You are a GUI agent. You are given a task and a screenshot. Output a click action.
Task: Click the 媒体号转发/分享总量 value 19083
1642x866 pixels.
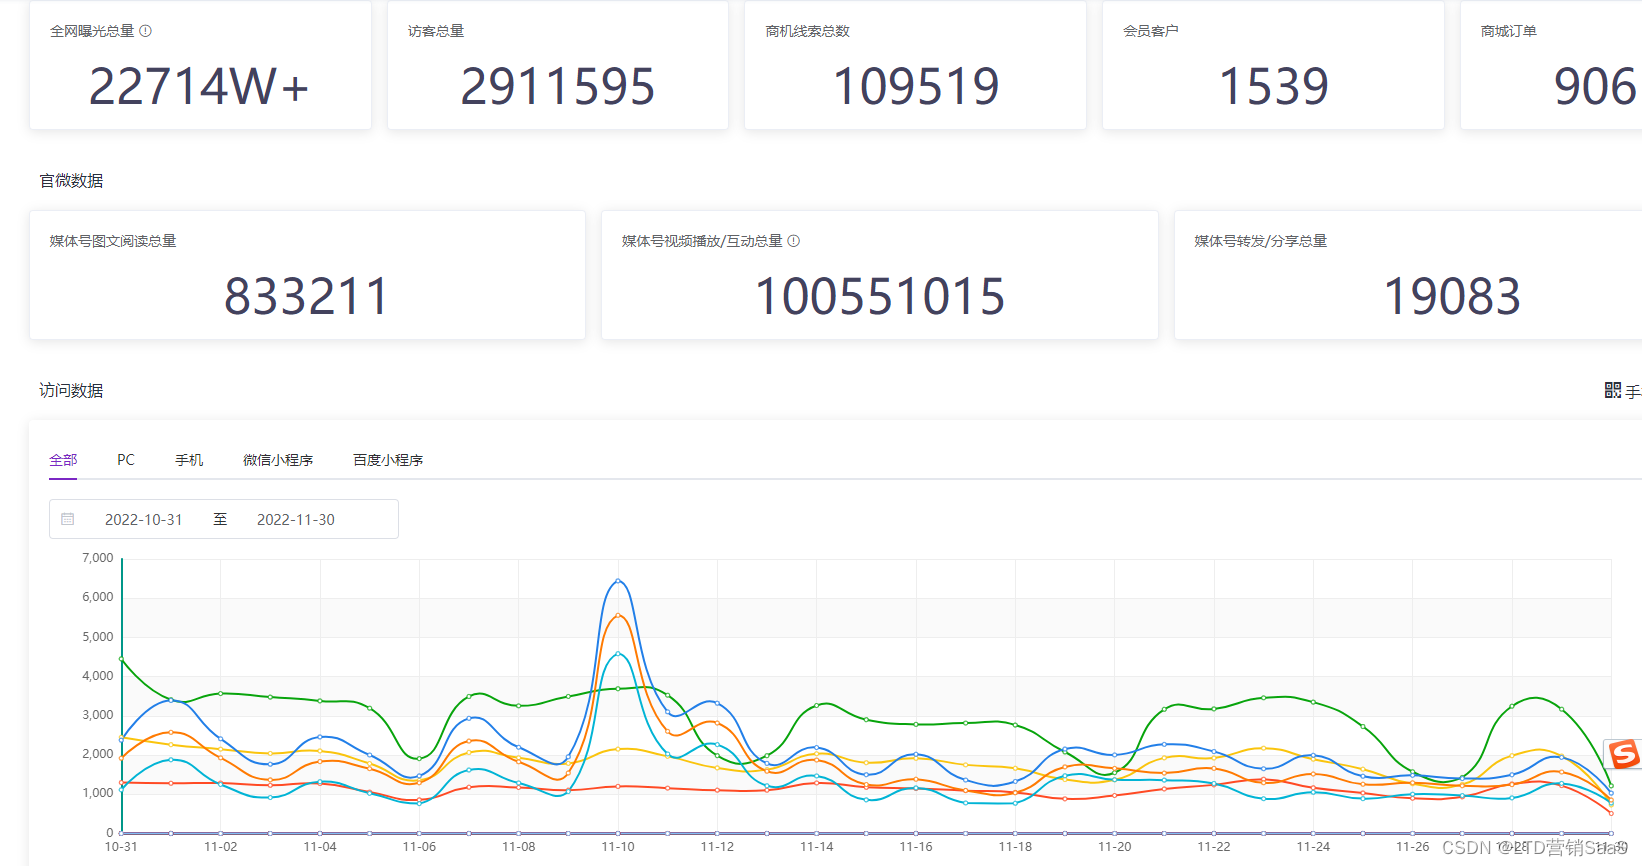pos(1452,296)
